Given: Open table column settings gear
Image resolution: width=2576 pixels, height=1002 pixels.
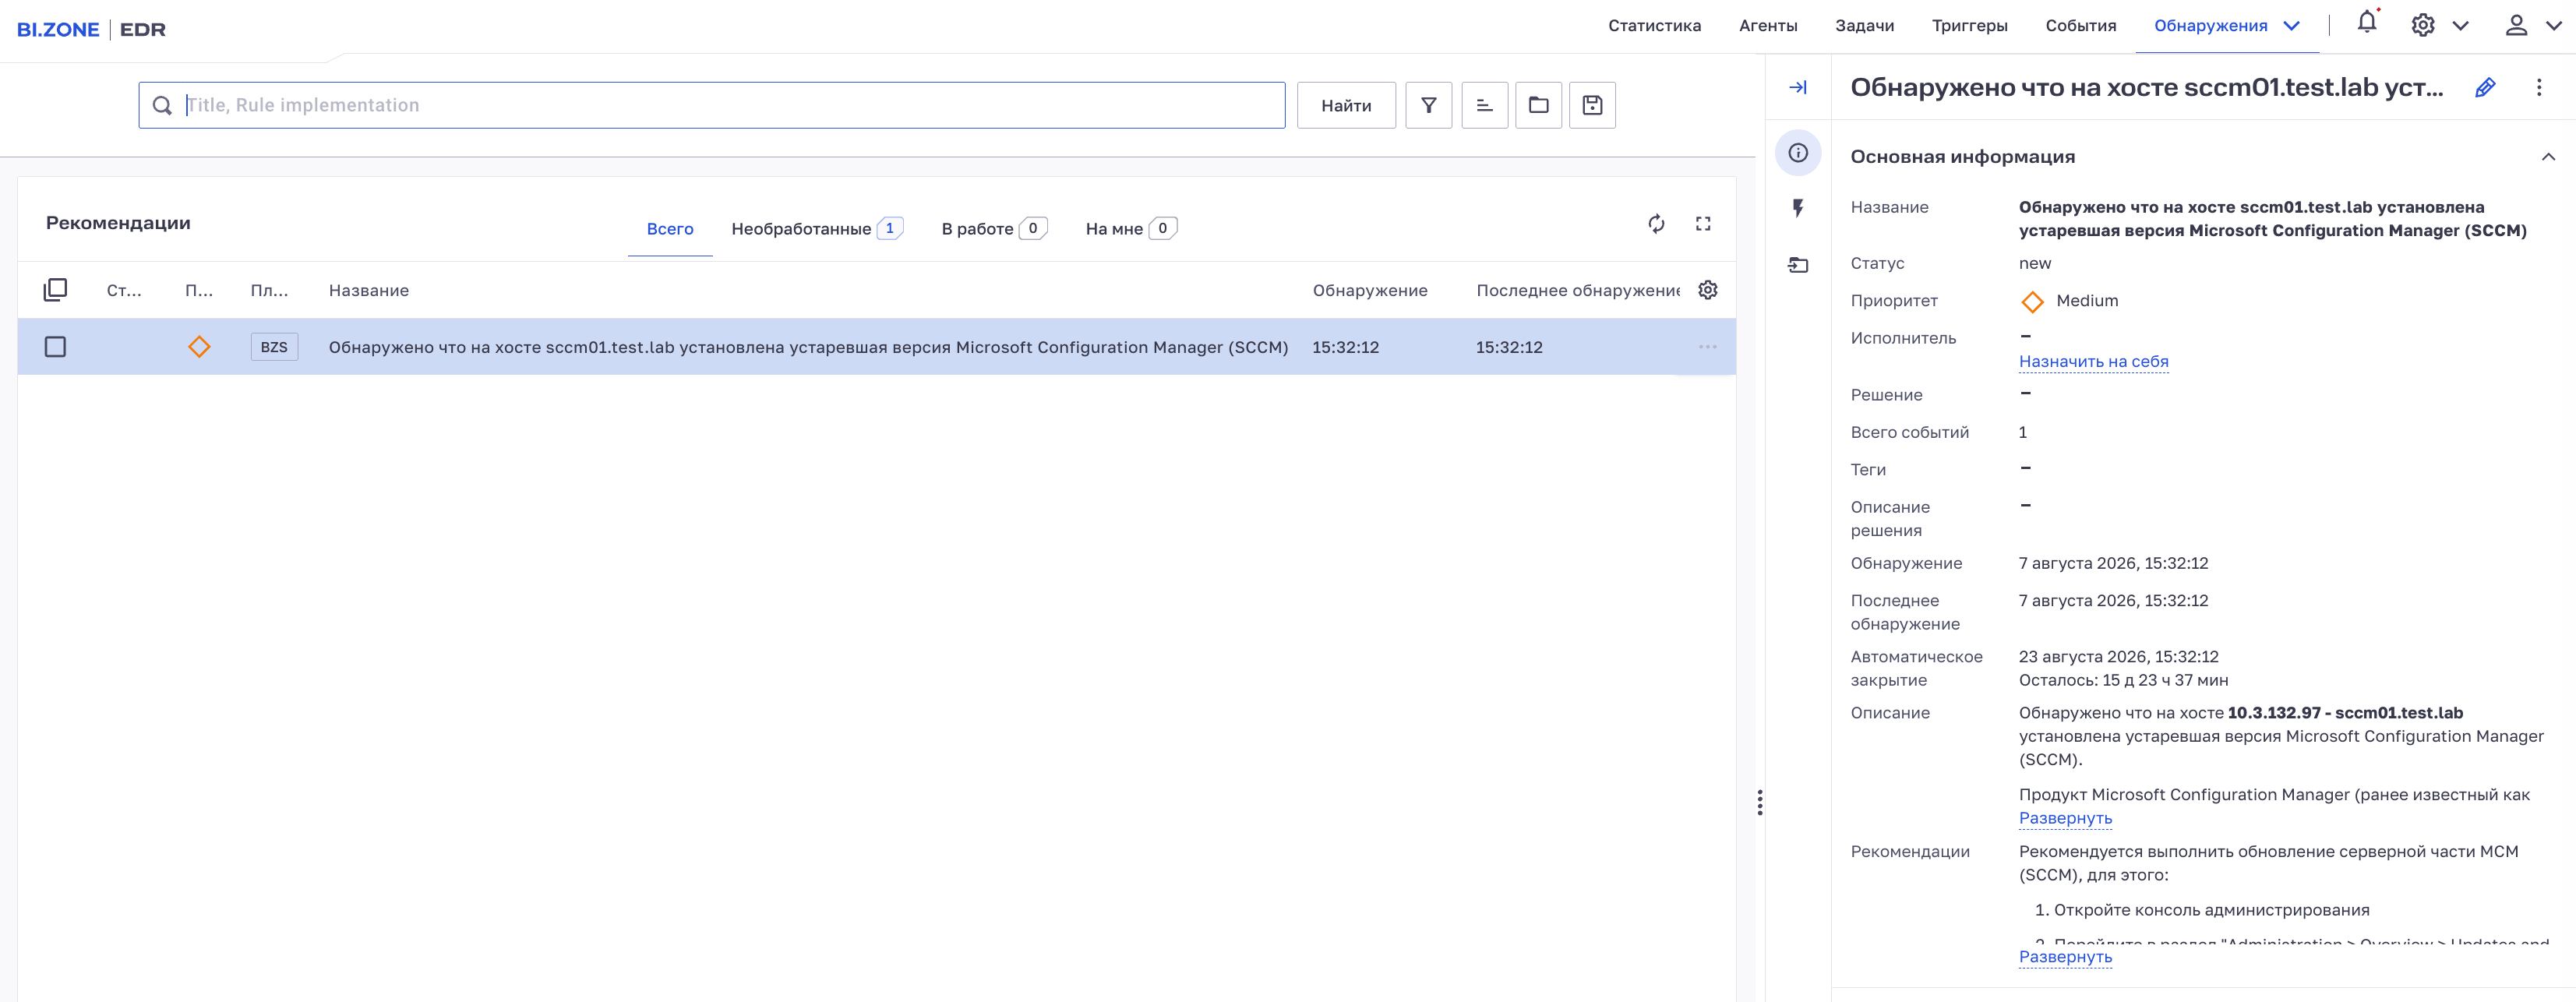Looking at the screenshot, I should (x=1708, y=290).
